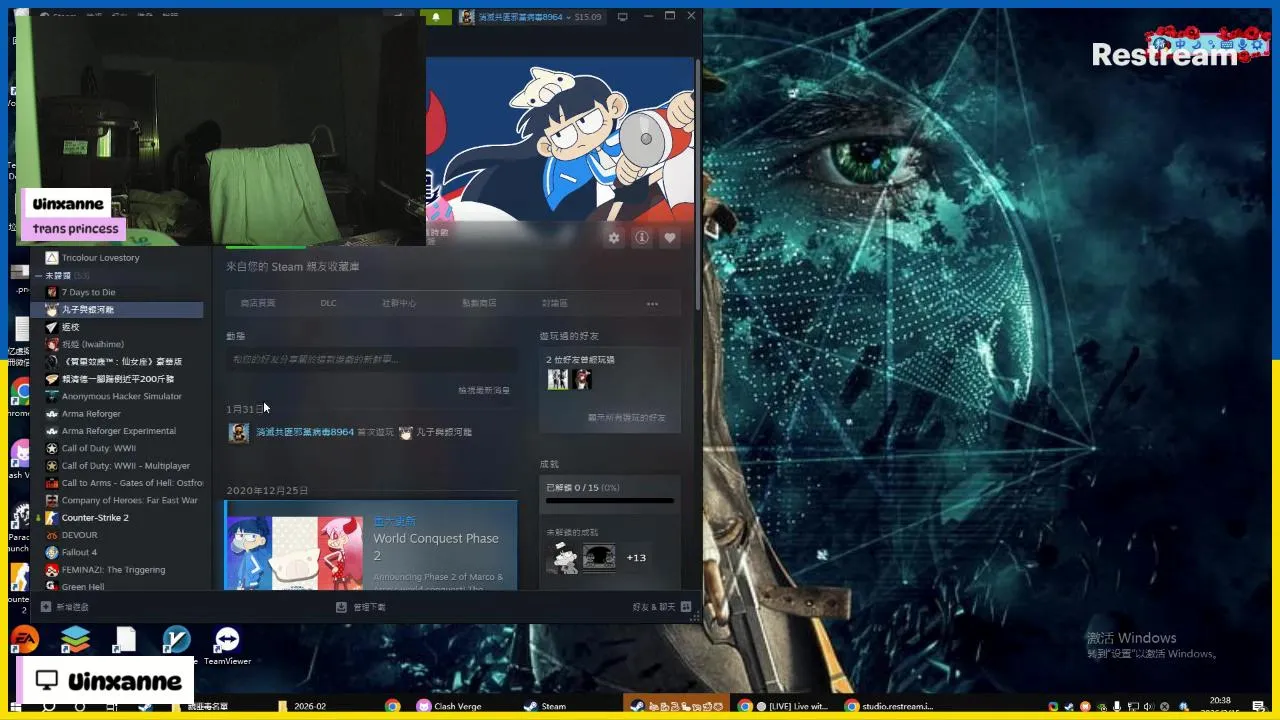This screenshot has height=720, width=1280.
Task: Click the 7 Days to Die game icon
Action: click(52, 292)
